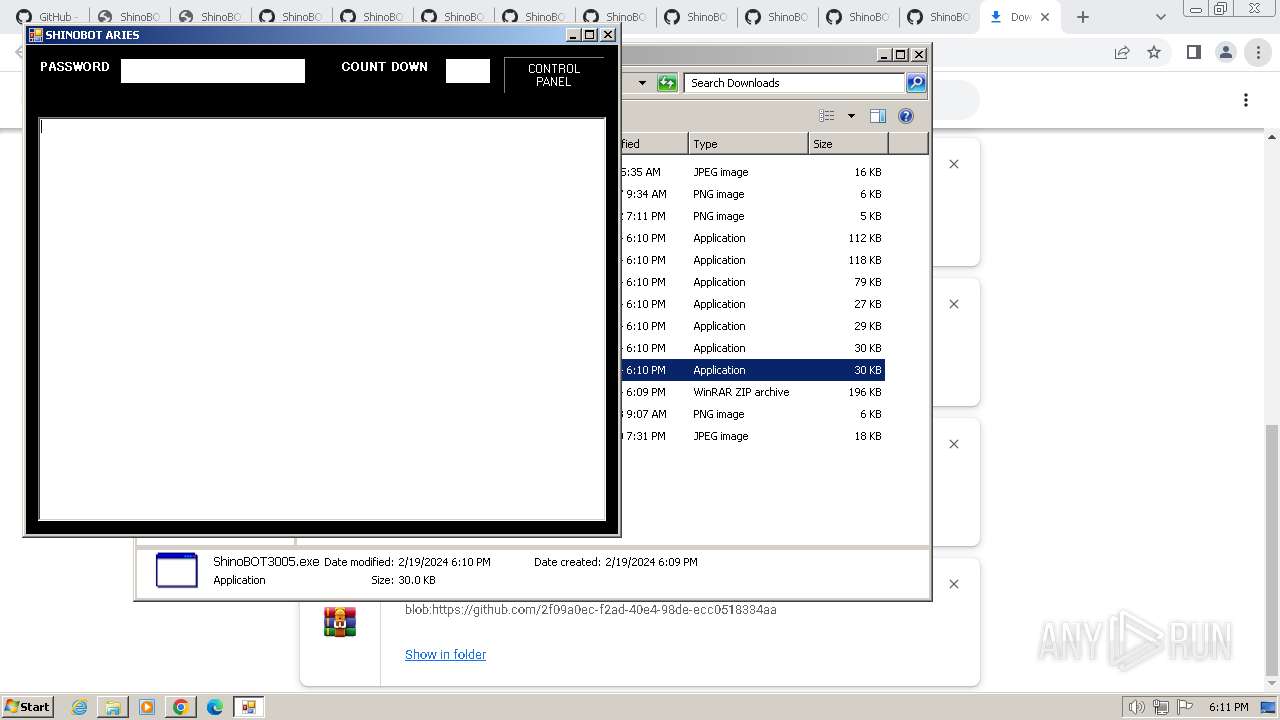Click the PASSWORD input field in ShinoBOT

click(212, 70)
